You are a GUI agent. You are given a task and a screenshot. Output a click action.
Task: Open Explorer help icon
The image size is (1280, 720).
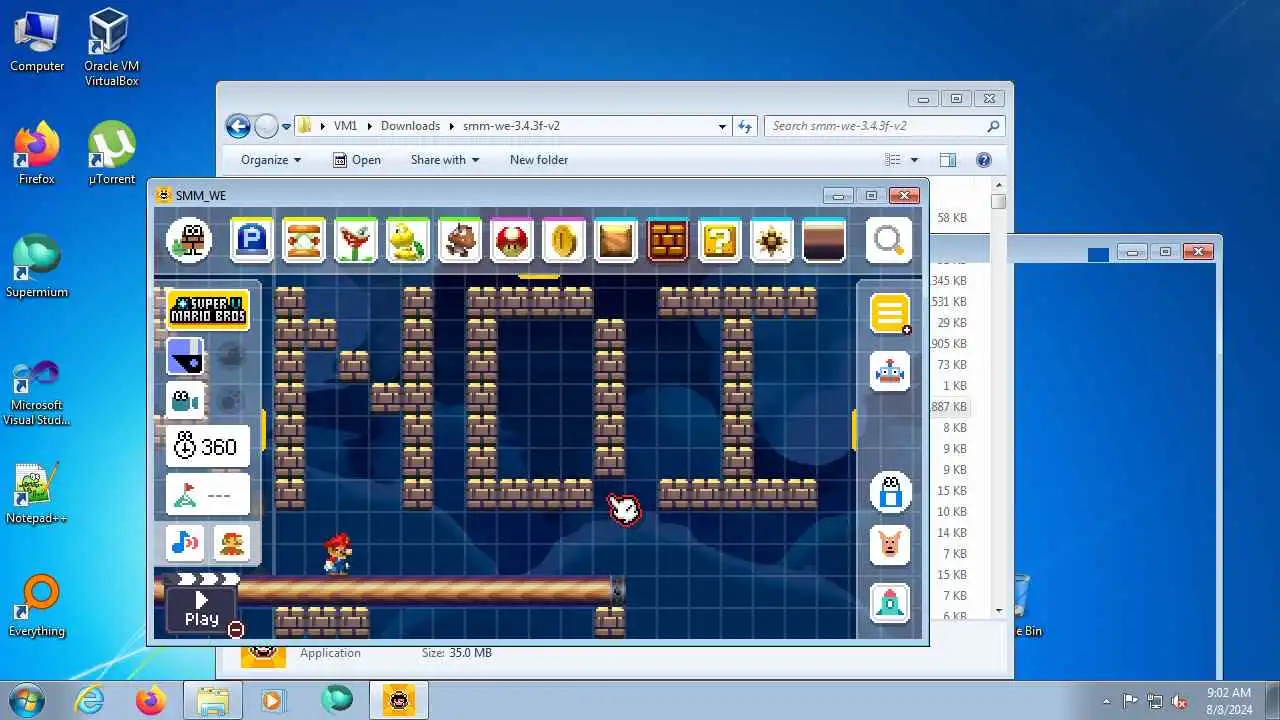(983, 160)
